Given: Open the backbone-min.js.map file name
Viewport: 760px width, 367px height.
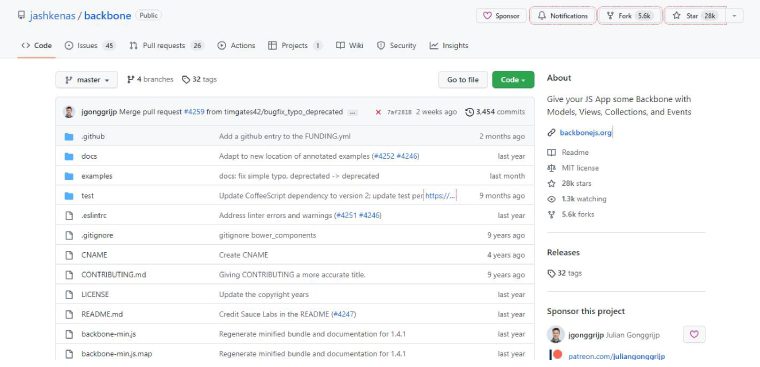Looking at the screenshot, I should click(x=116, y=354).
